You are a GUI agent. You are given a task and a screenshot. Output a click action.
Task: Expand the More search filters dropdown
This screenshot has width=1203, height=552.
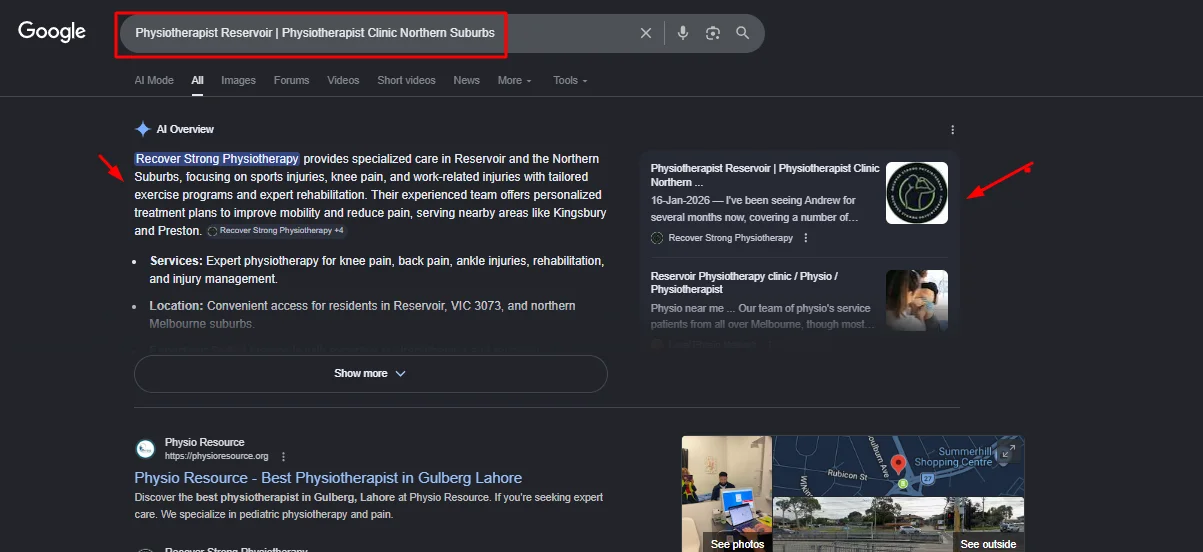tap(515, 80)
